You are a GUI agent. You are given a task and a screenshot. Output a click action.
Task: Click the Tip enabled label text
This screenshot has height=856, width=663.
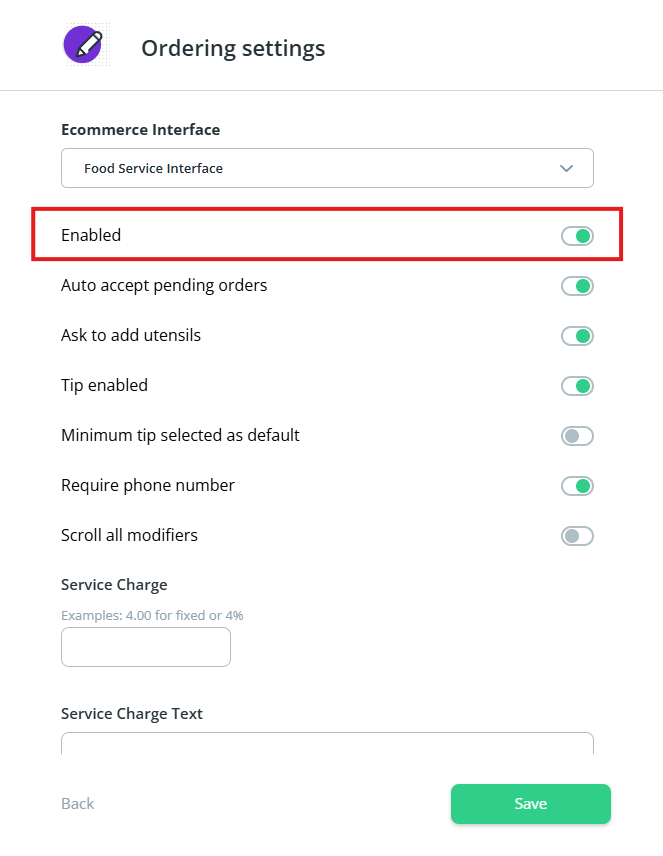104,386
